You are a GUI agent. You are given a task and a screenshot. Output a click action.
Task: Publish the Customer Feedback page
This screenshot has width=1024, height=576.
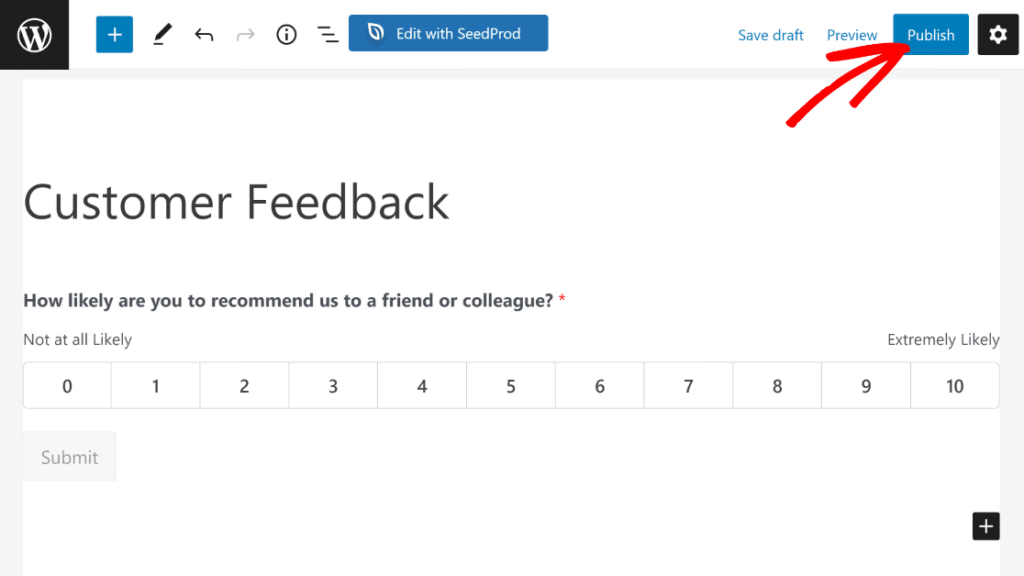pyautogui.click(x=930, y=34)
